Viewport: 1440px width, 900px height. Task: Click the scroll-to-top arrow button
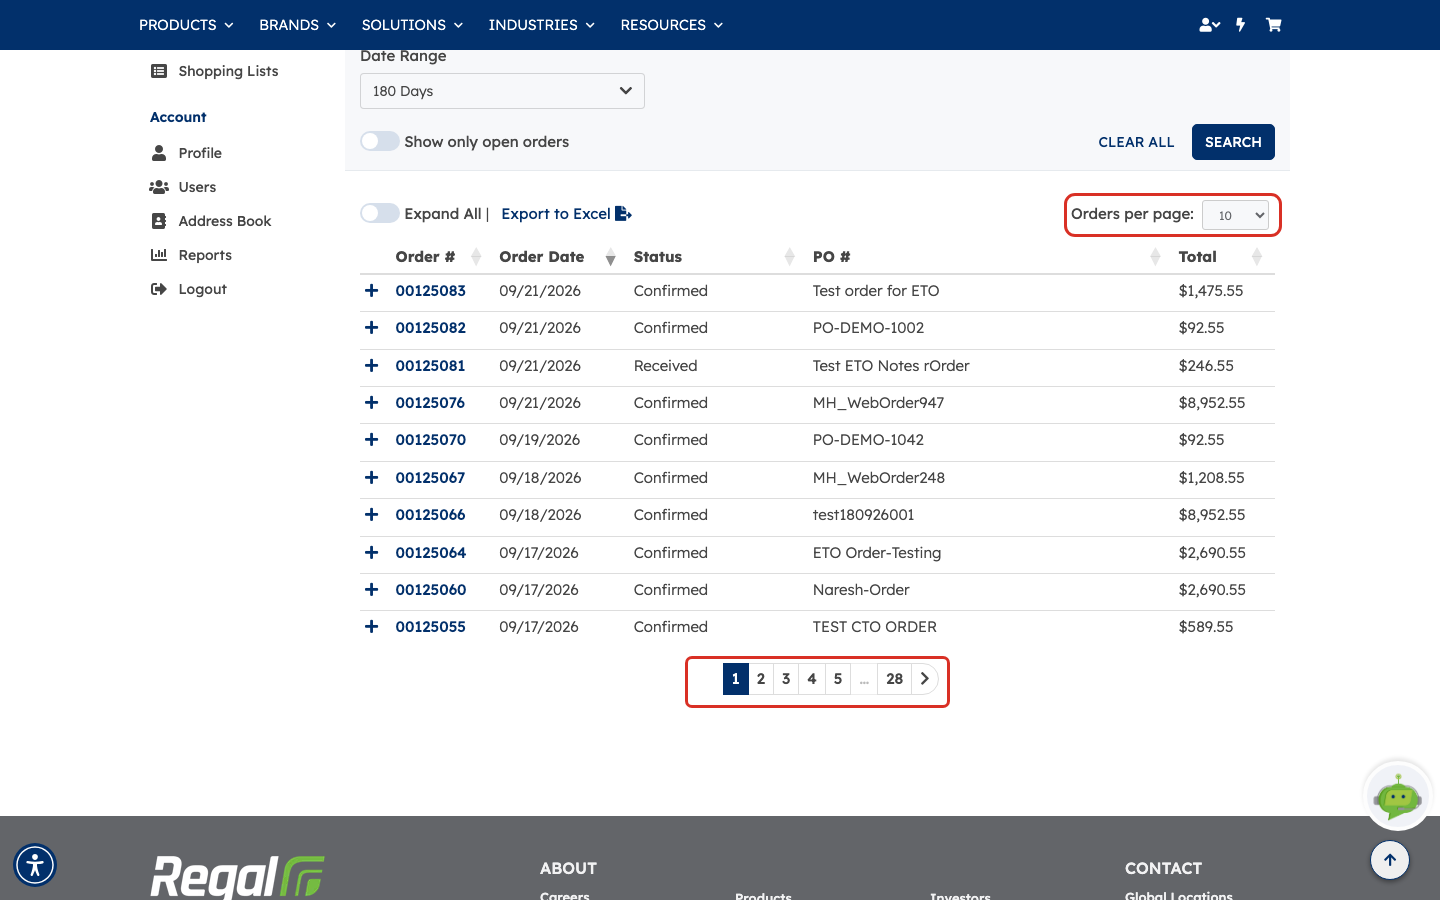[1390, 860]
